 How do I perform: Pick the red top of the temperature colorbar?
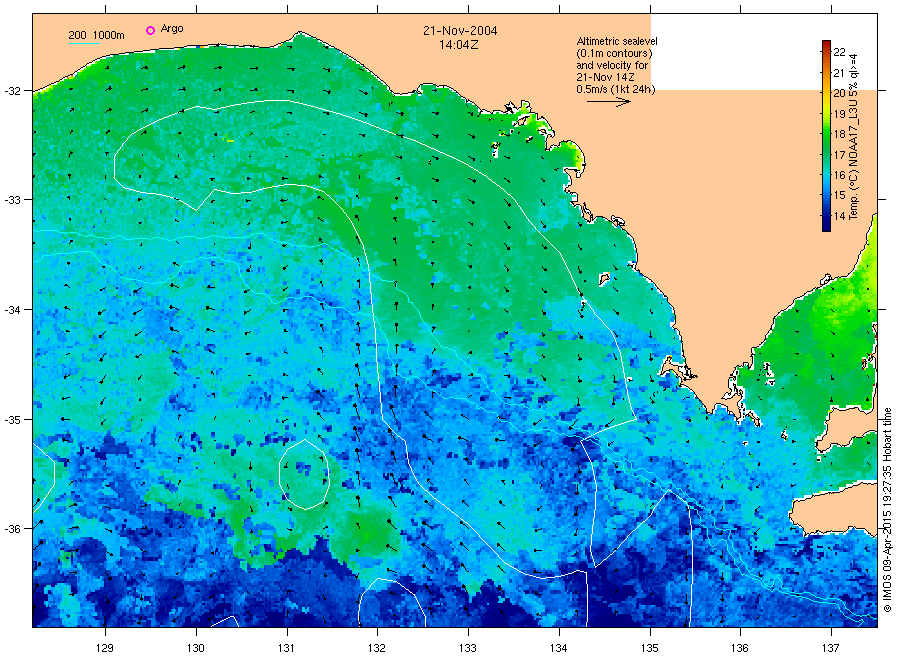coord(826,44)
